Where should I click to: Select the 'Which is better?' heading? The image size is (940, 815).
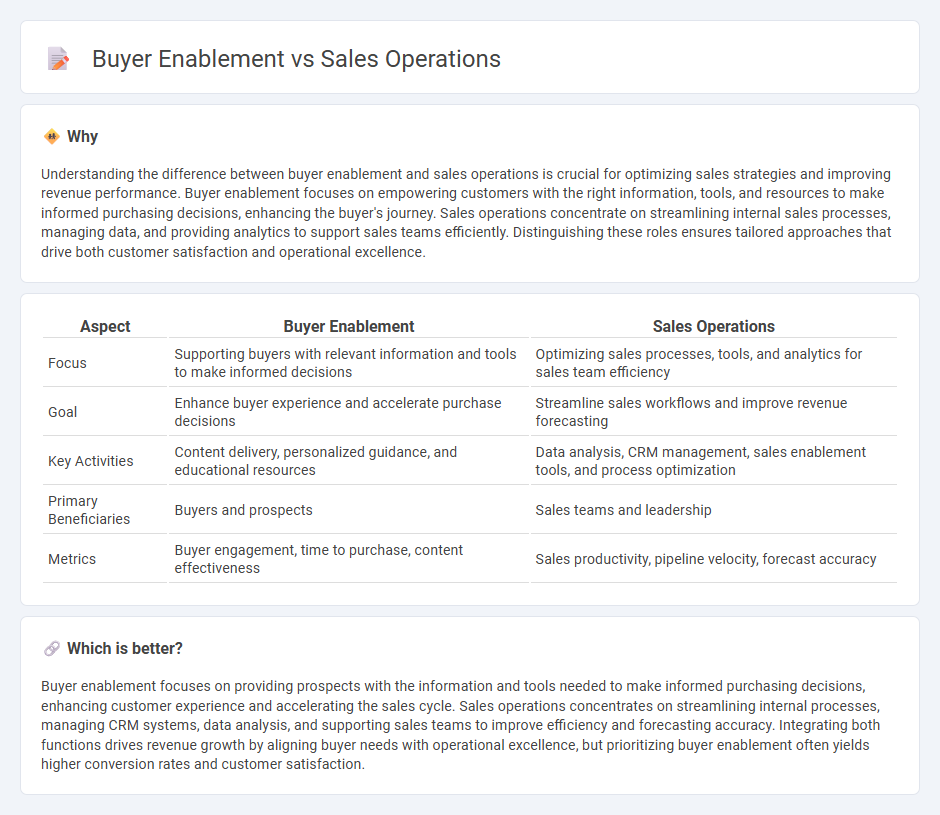point(125,648)
